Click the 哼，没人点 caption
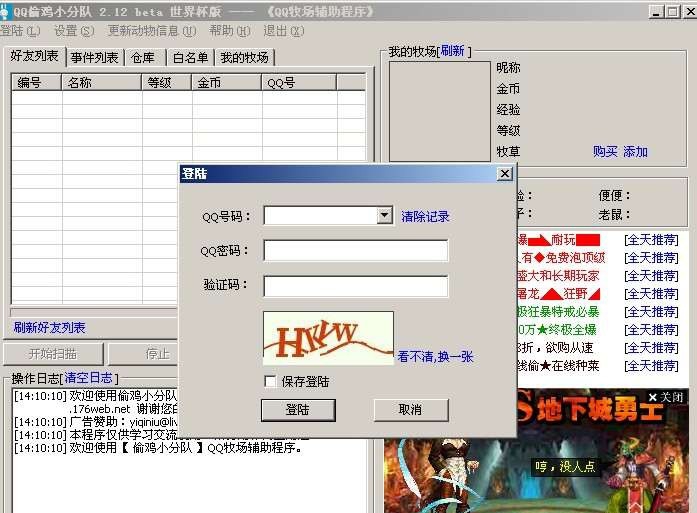697x513 pixels. (x=565, y=466)
